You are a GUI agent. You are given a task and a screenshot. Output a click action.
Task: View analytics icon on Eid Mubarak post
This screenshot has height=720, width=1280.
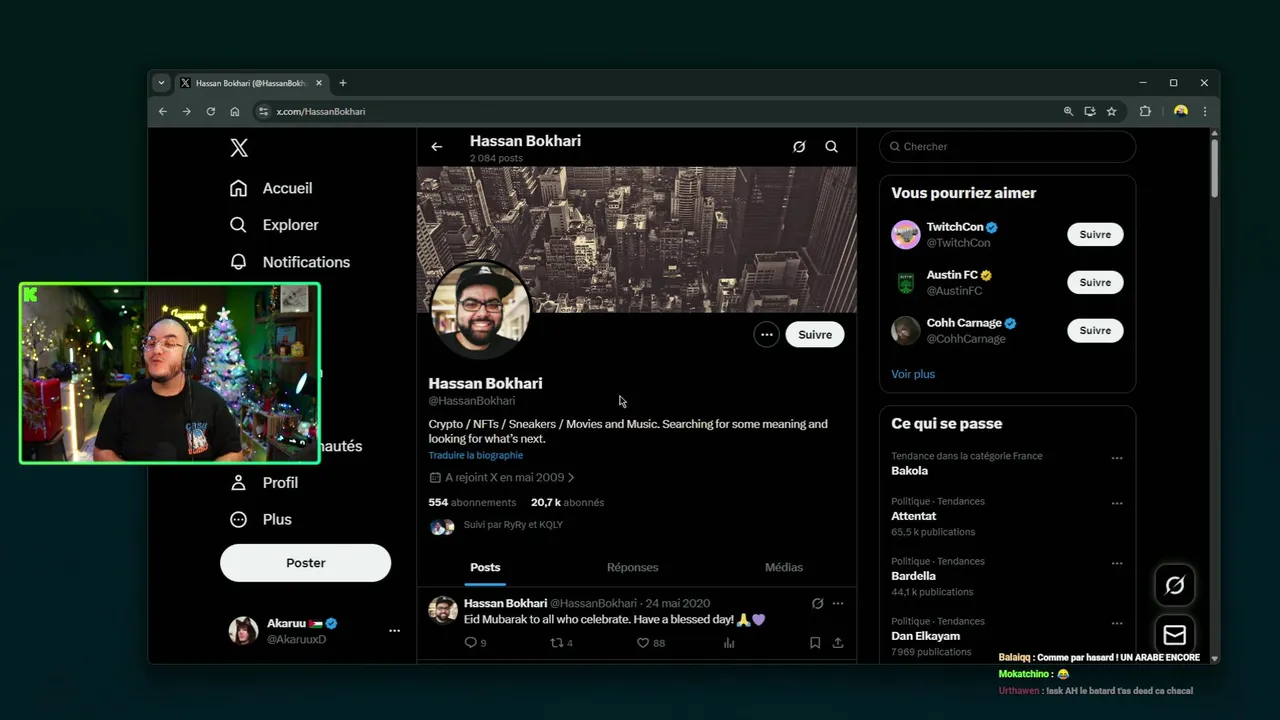pos(729,643)
